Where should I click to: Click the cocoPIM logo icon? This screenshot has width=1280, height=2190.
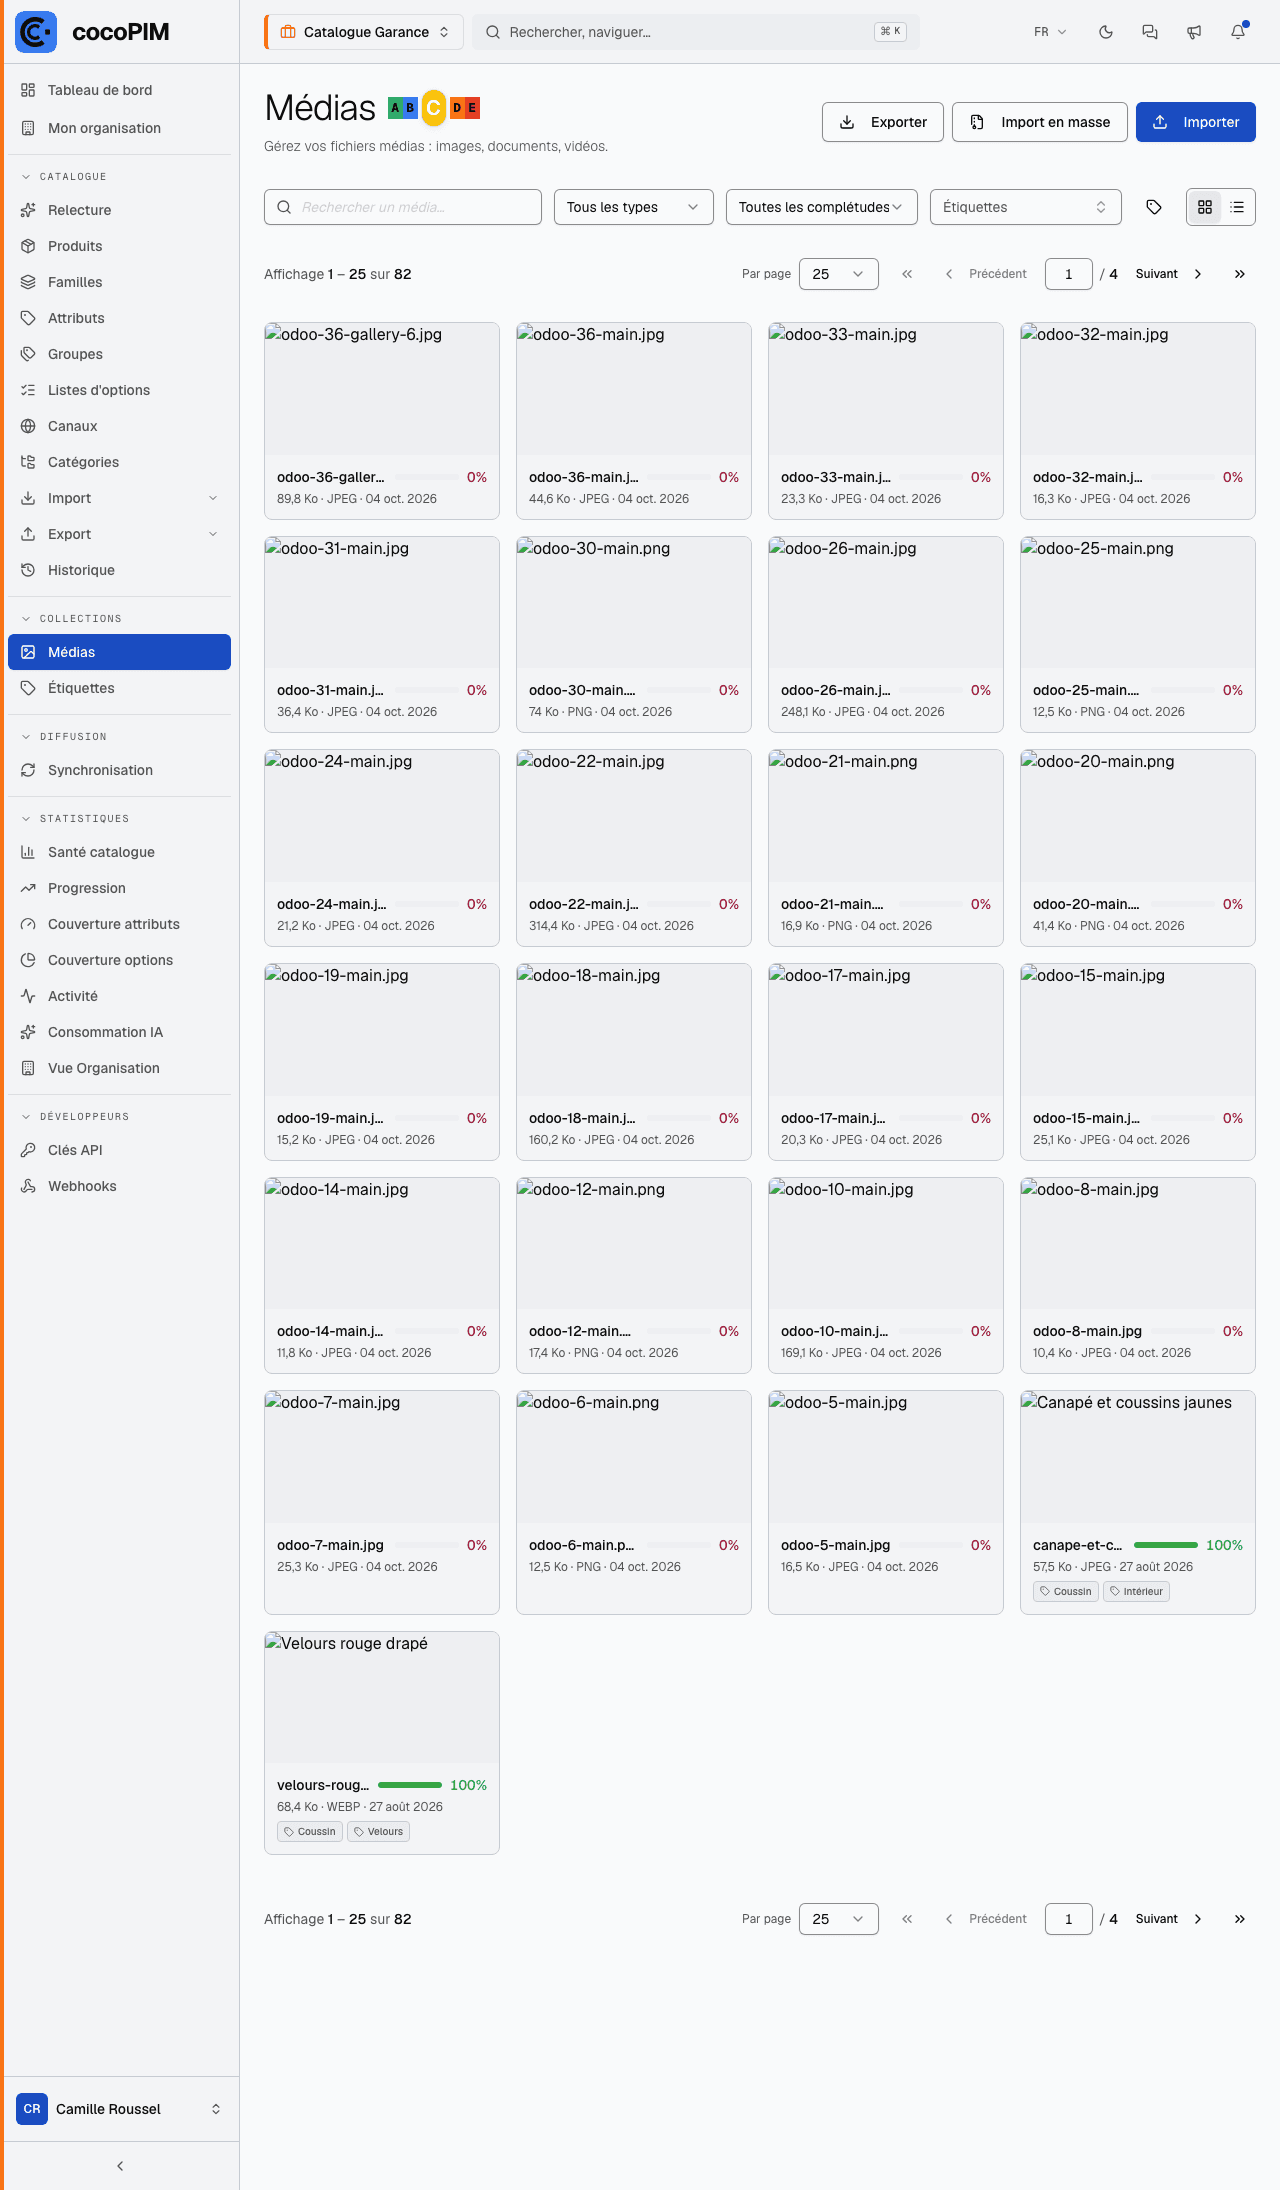click(36, 32)
